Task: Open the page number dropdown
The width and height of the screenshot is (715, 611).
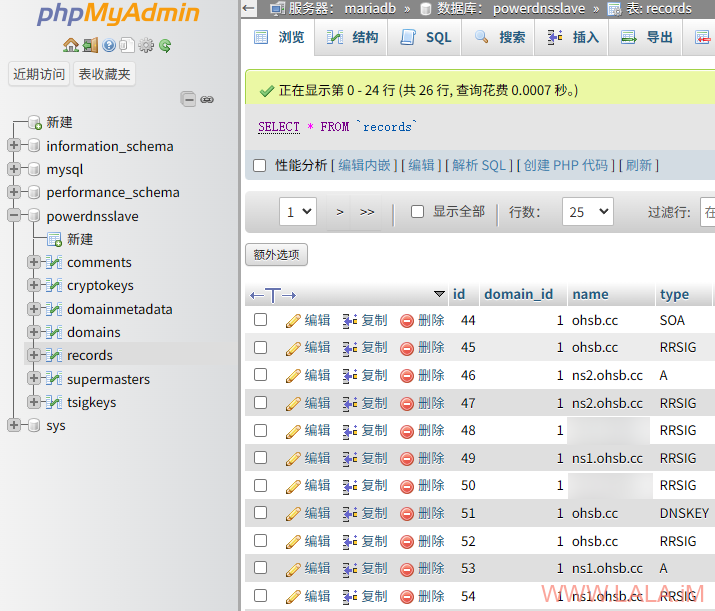Action: [297, 212]
